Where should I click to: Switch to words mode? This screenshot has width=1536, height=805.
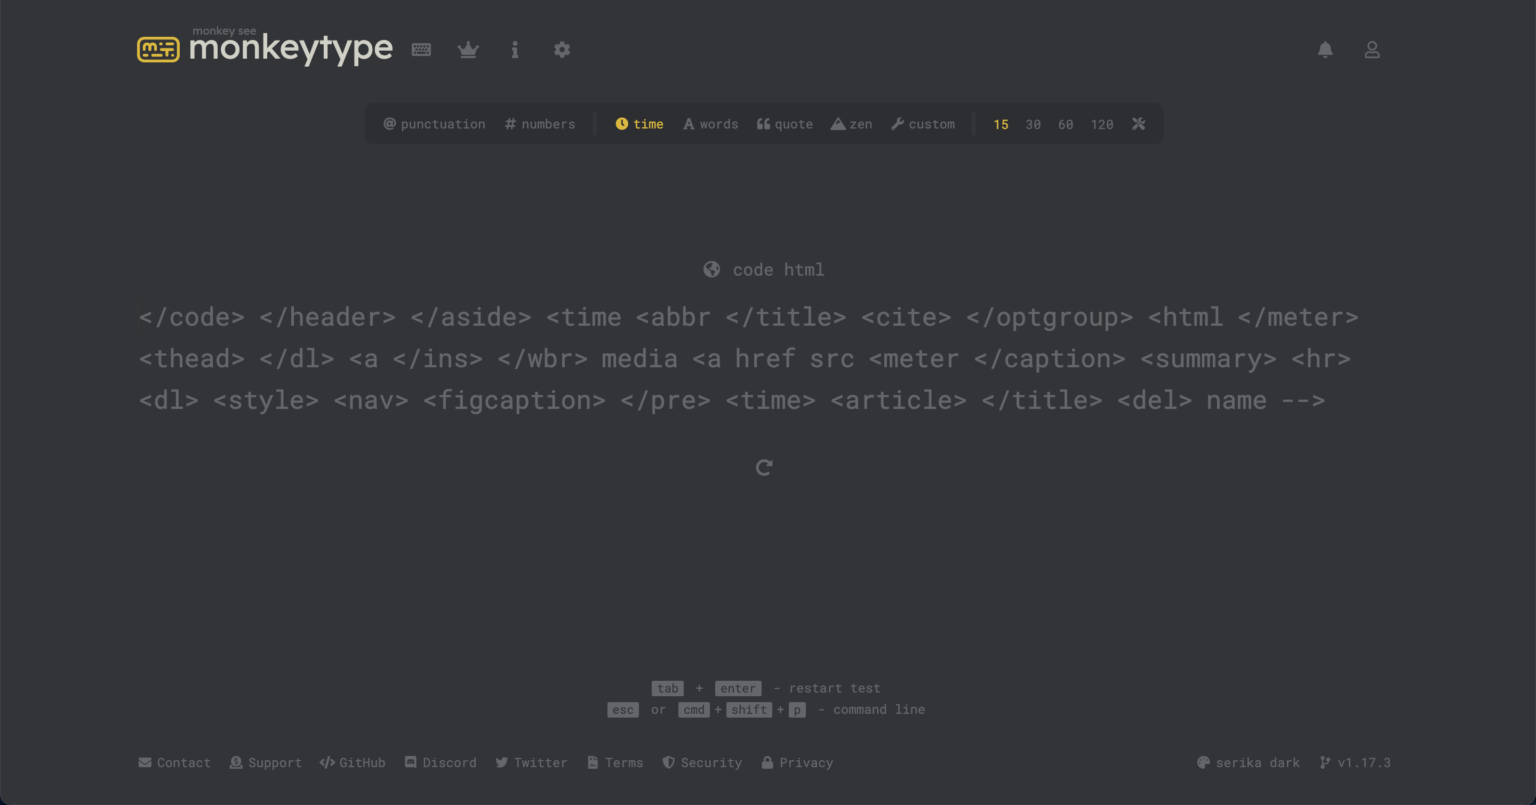(710, 124)
